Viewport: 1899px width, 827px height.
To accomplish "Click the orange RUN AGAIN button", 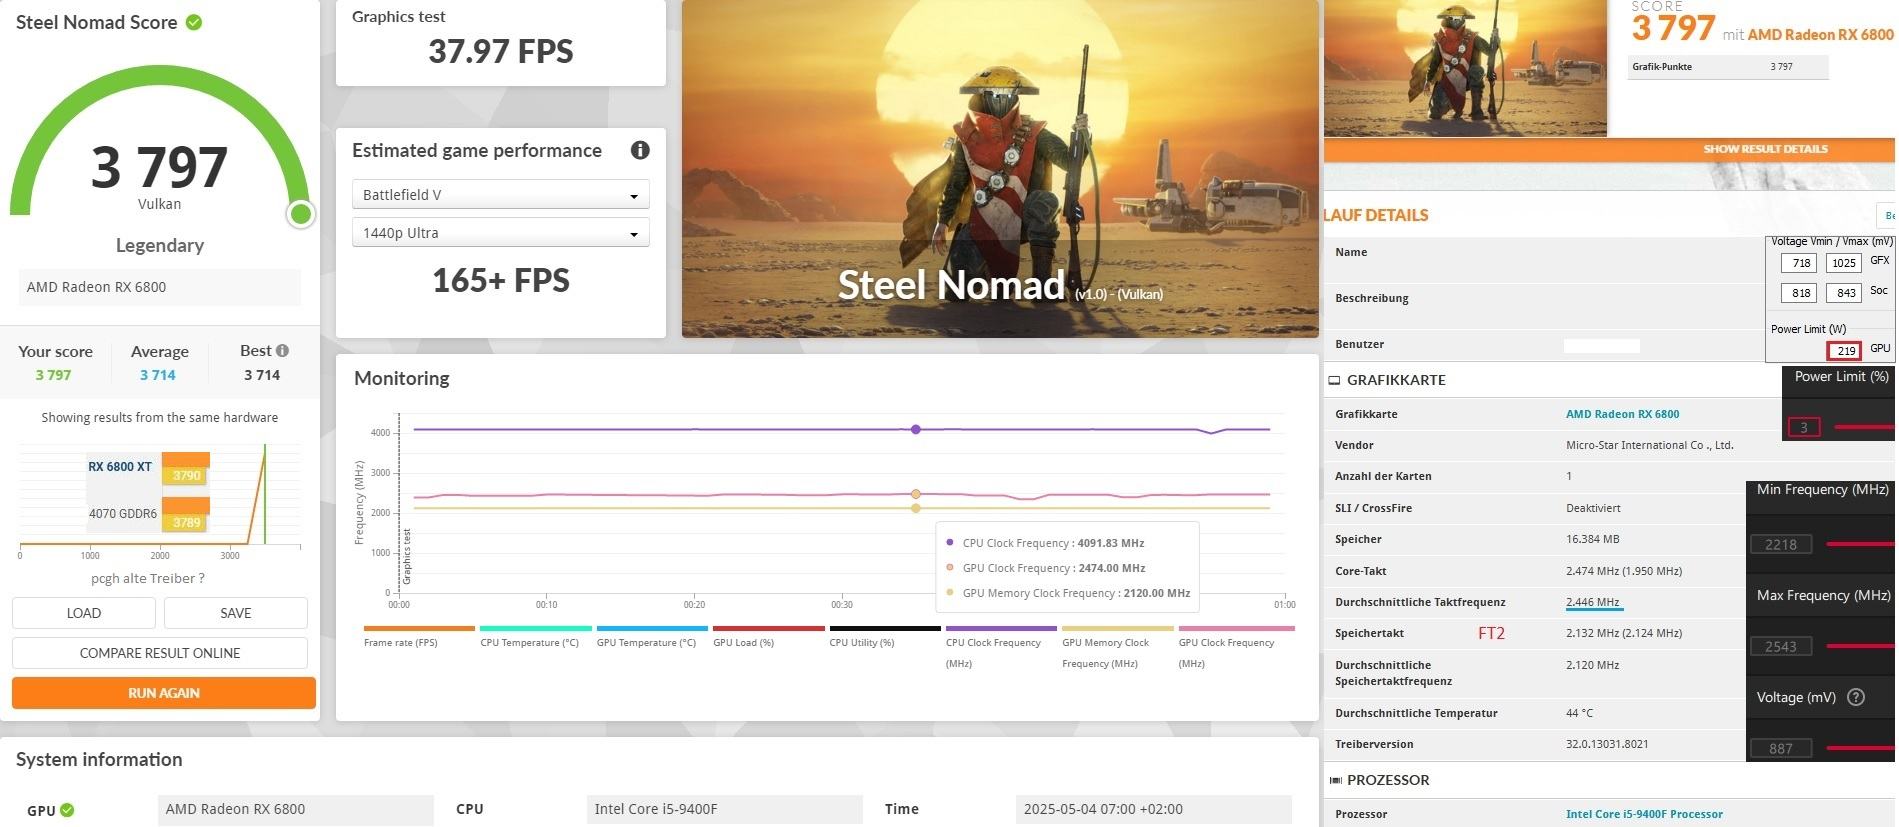I will tap(164, 693).
